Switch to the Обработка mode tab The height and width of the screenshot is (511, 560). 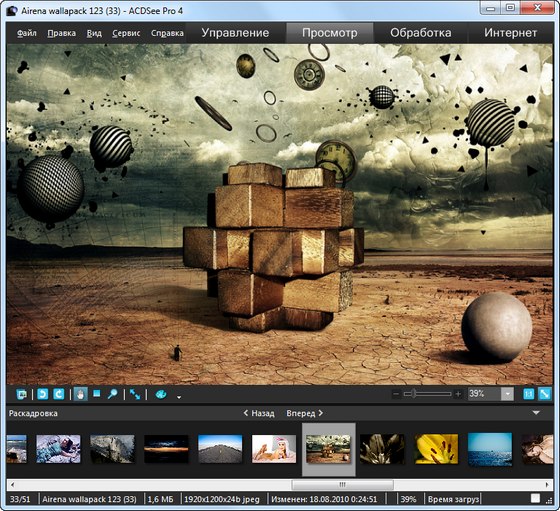tap(420, 33)
